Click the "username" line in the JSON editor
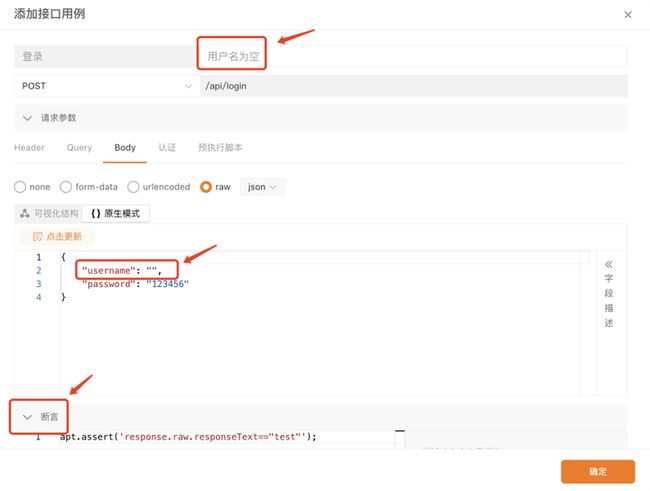Image resolution: width=650 pixels, height=491 pixels. pyautogui.click(x=121, y=271)
